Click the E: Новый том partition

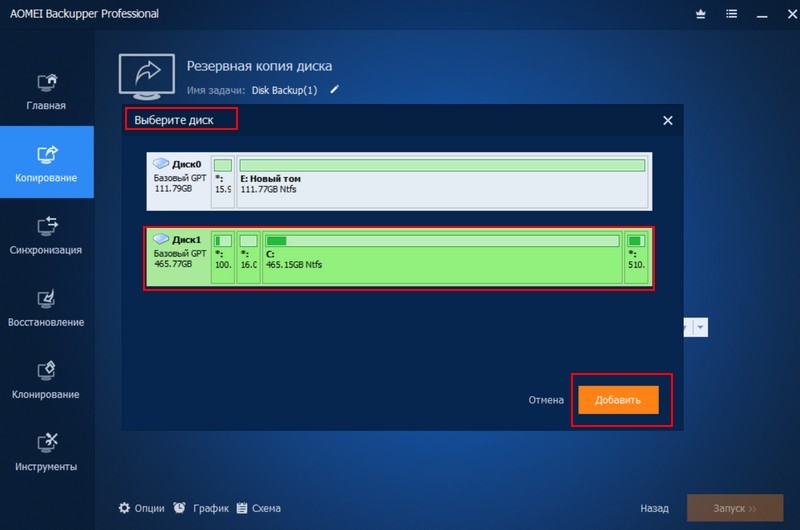click(442, 181)
